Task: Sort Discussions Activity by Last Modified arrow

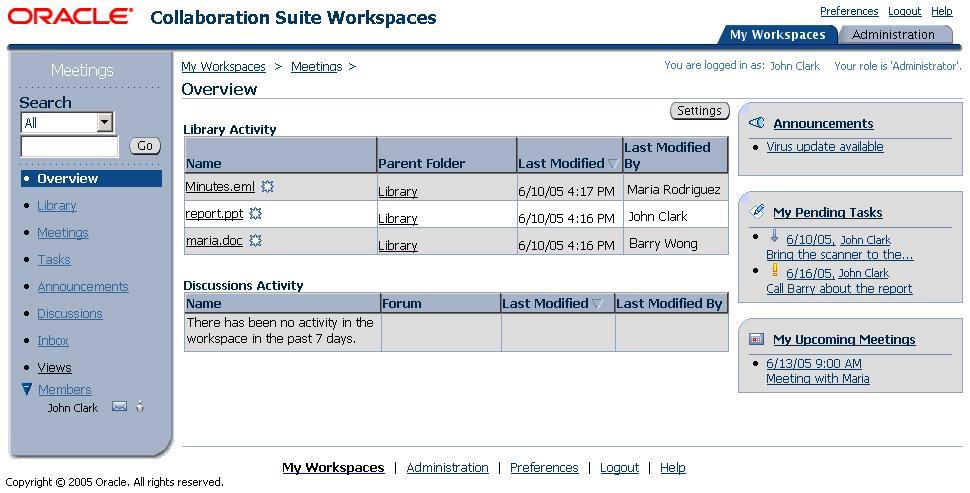Action: click(x=597, y=304)
